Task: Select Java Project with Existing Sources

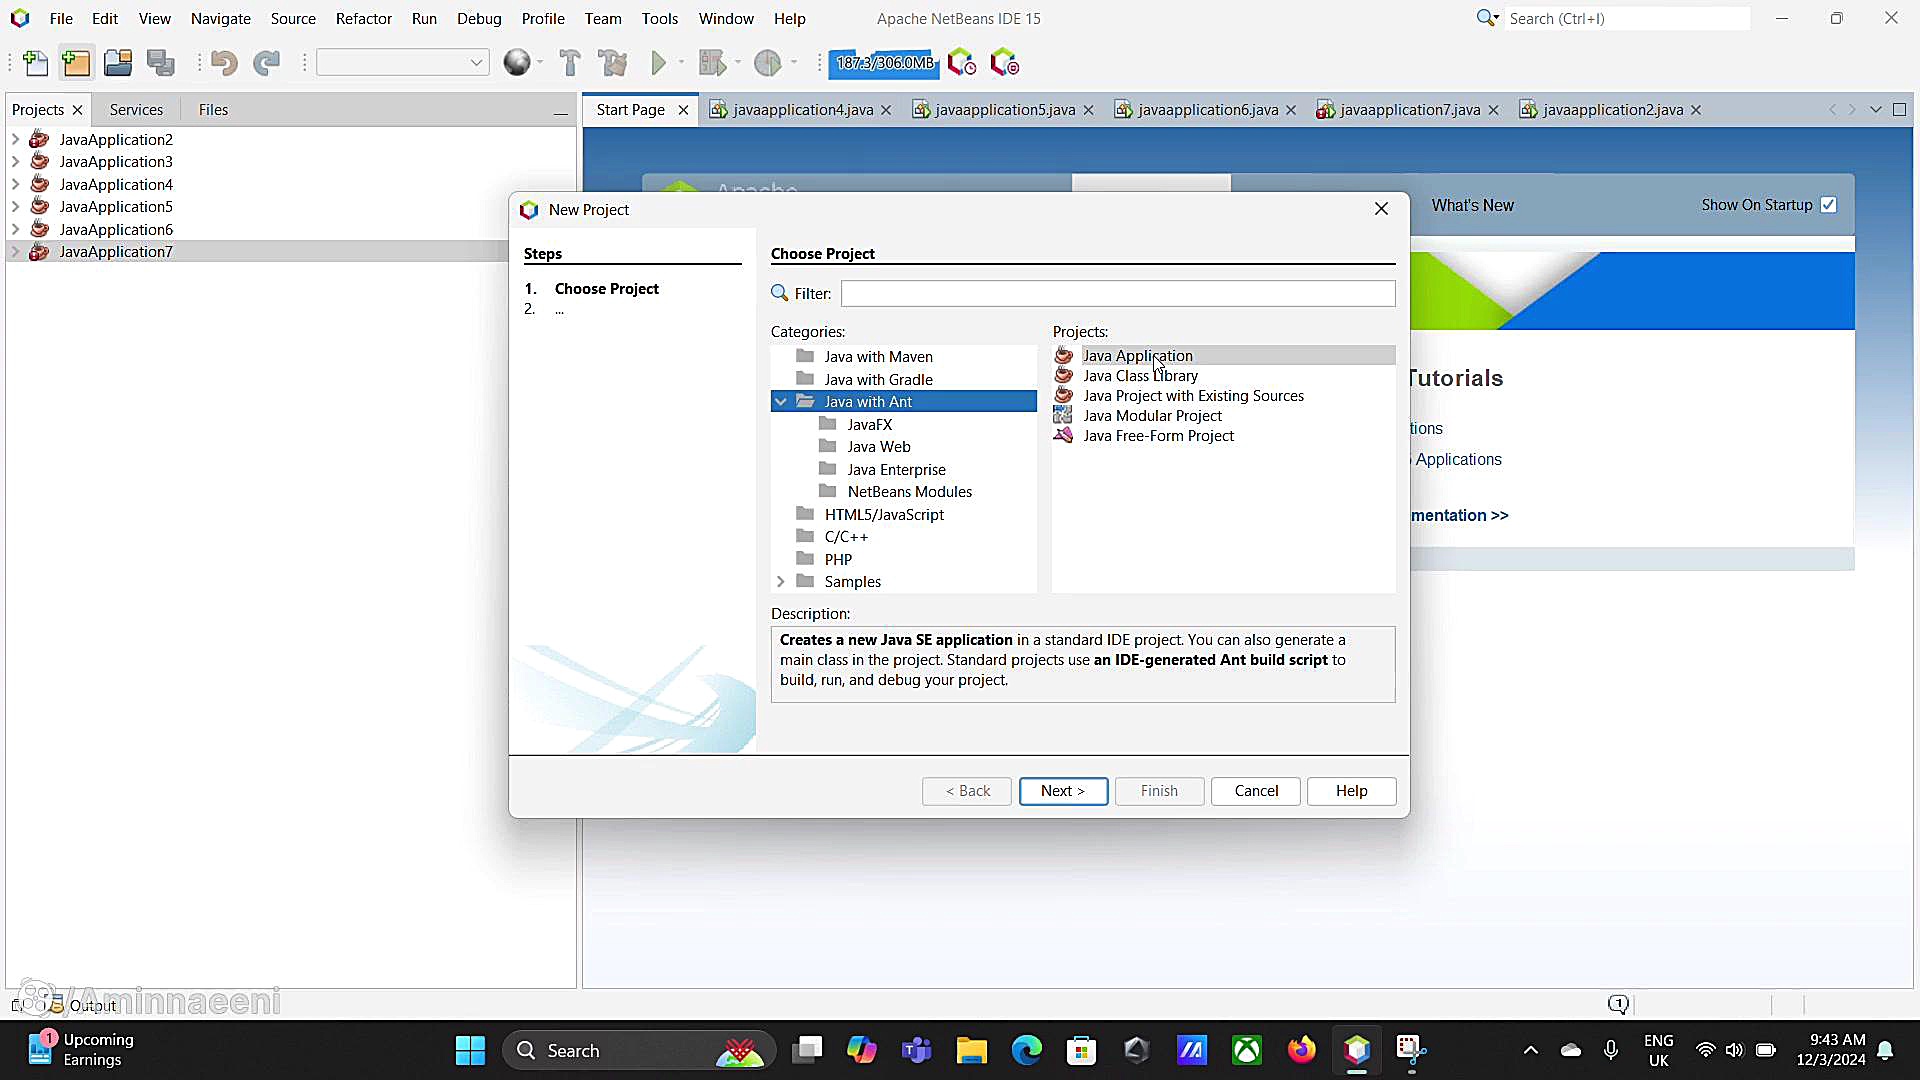Action: coord(1193,396)
